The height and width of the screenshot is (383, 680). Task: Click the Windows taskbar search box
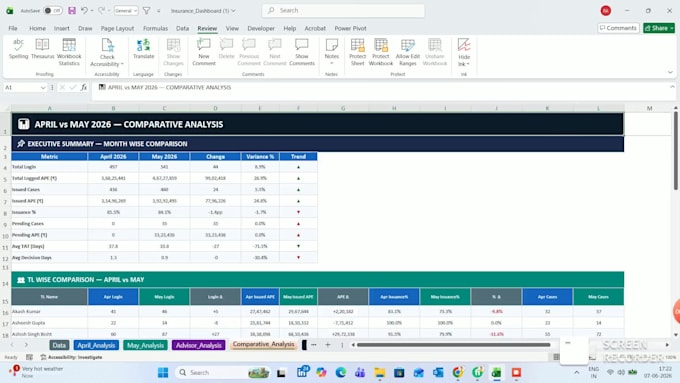coord(223,373)
